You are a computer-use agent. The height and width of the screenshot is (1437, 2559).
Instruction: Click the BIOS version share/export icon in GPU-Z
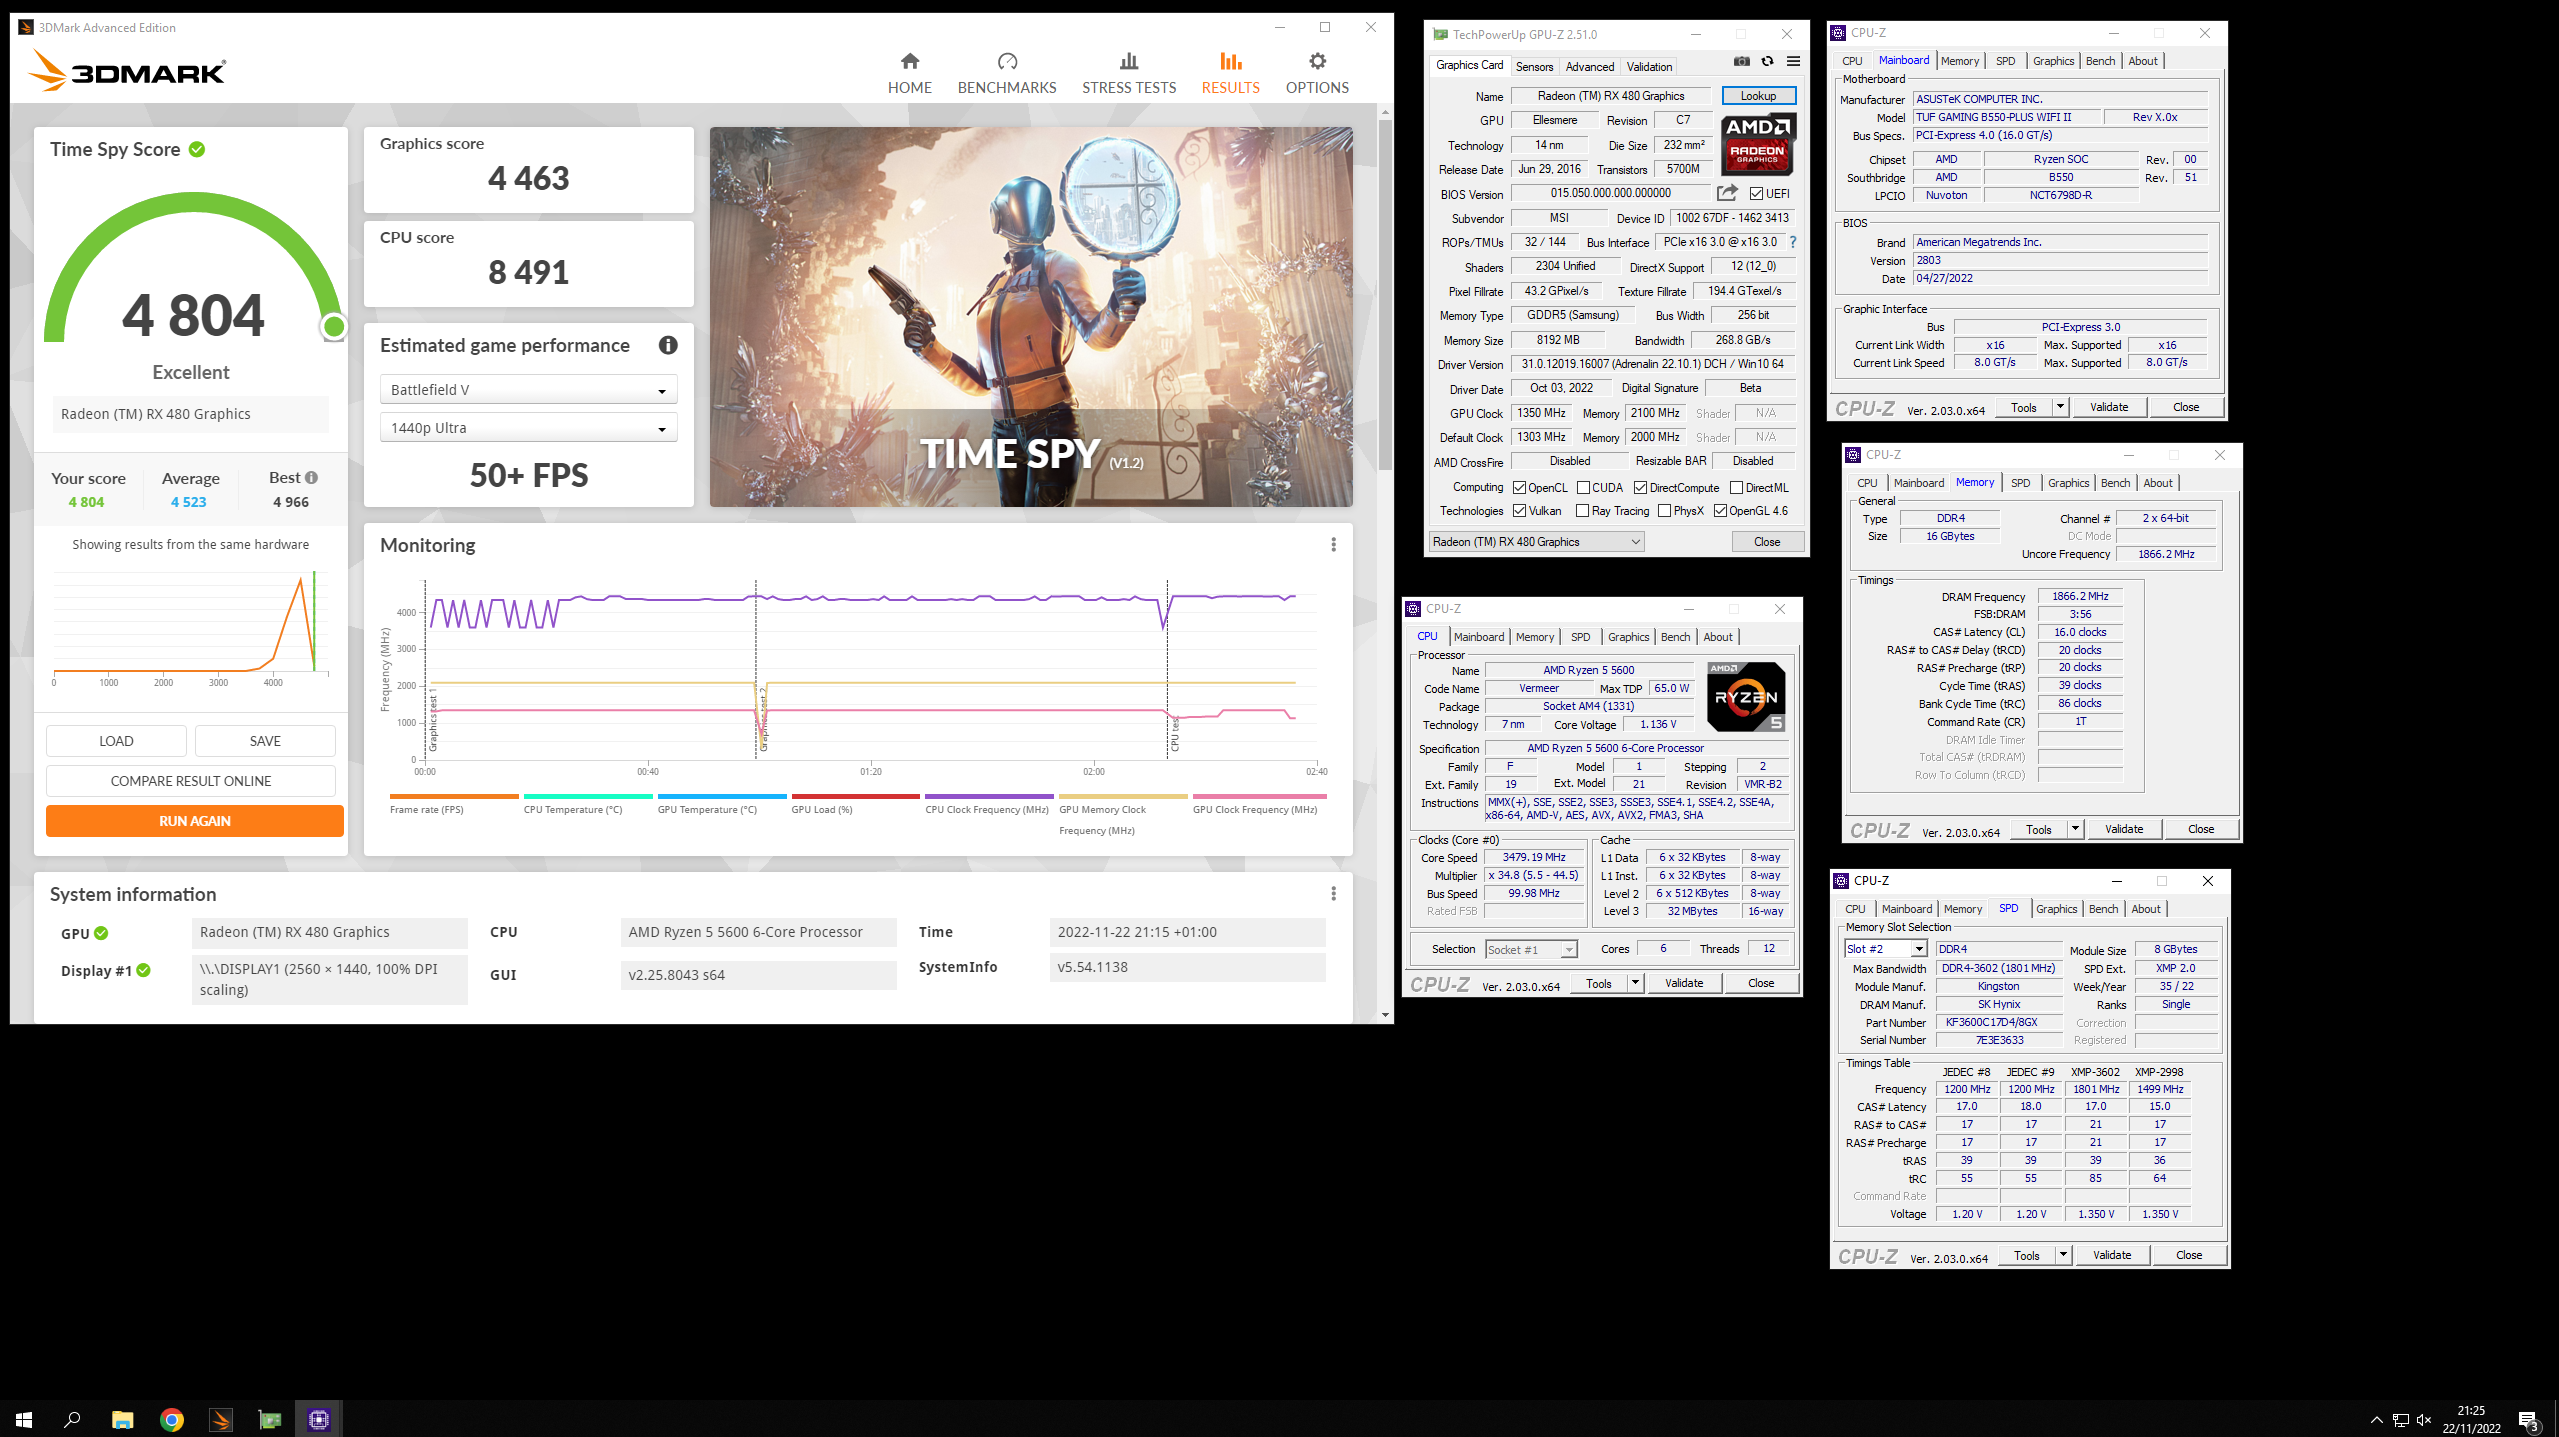tap(1727, 193)
